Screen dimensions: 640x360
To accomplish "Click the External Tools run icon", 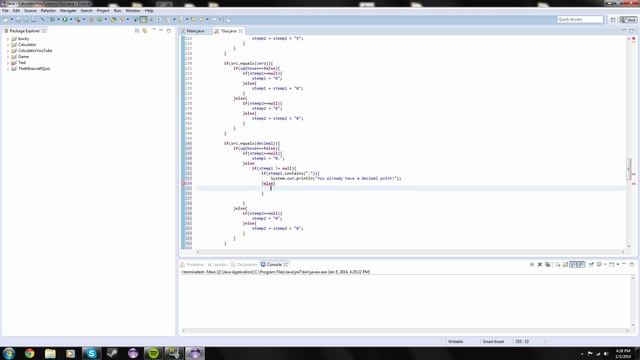I will tap(78, 20).
